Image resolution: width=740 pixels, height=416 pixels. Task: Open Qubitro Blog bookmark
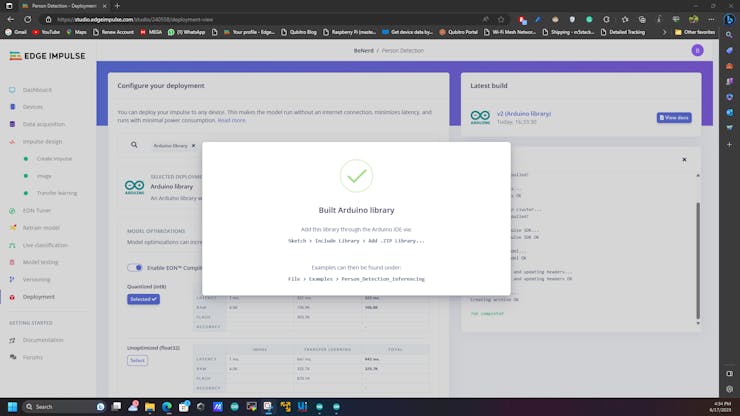pos(299,32)
